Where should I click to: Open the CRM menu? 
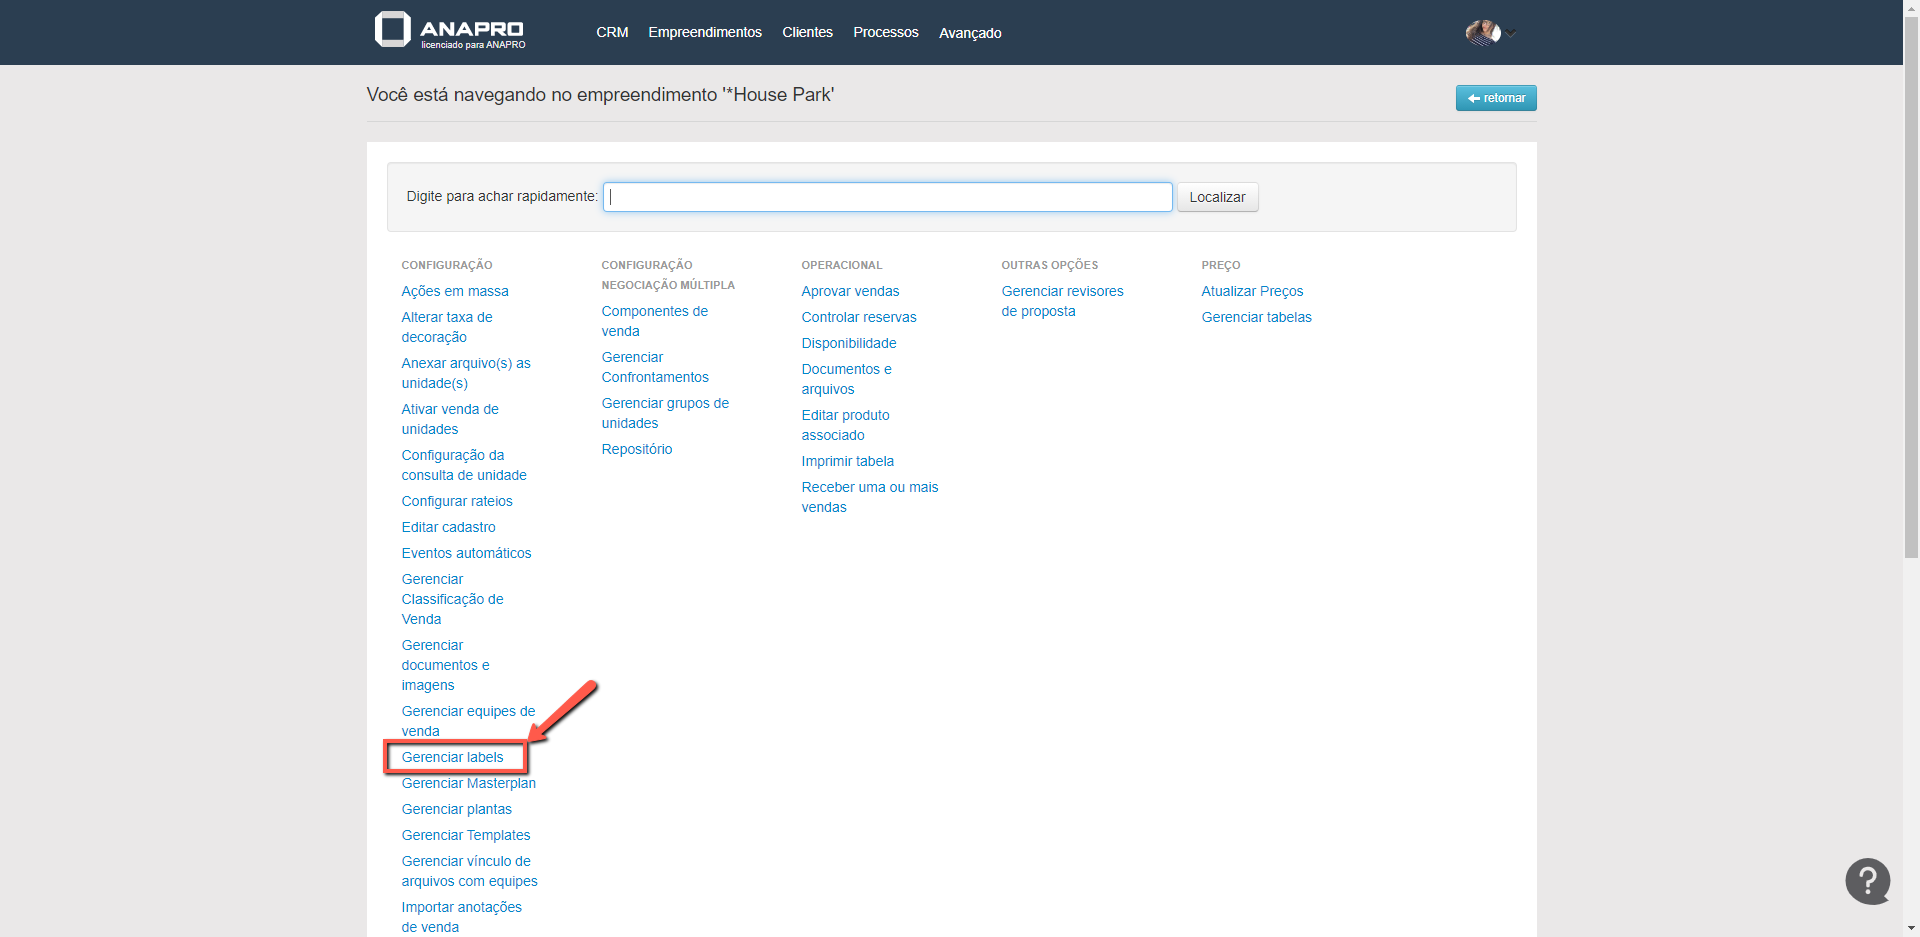click(612, 32)
